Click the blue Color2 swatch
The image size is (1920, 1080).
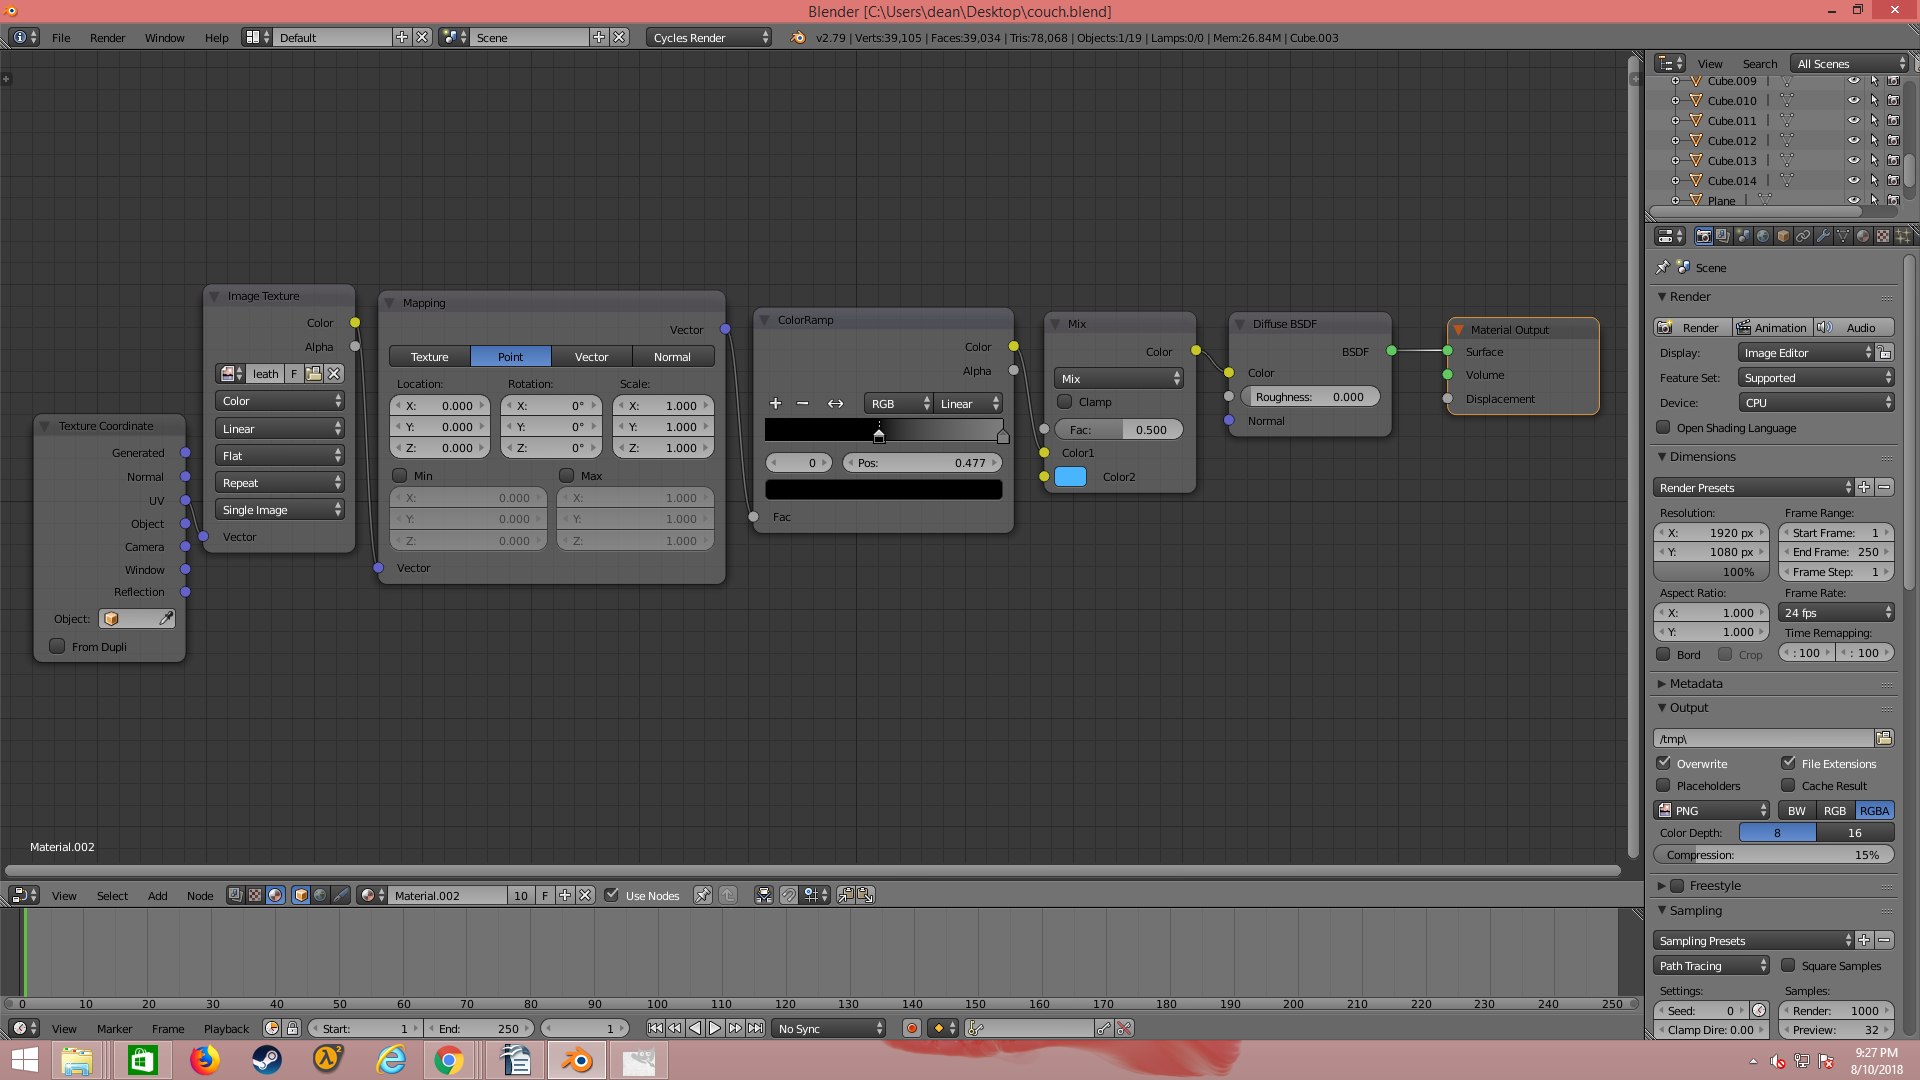point(1070,476)
